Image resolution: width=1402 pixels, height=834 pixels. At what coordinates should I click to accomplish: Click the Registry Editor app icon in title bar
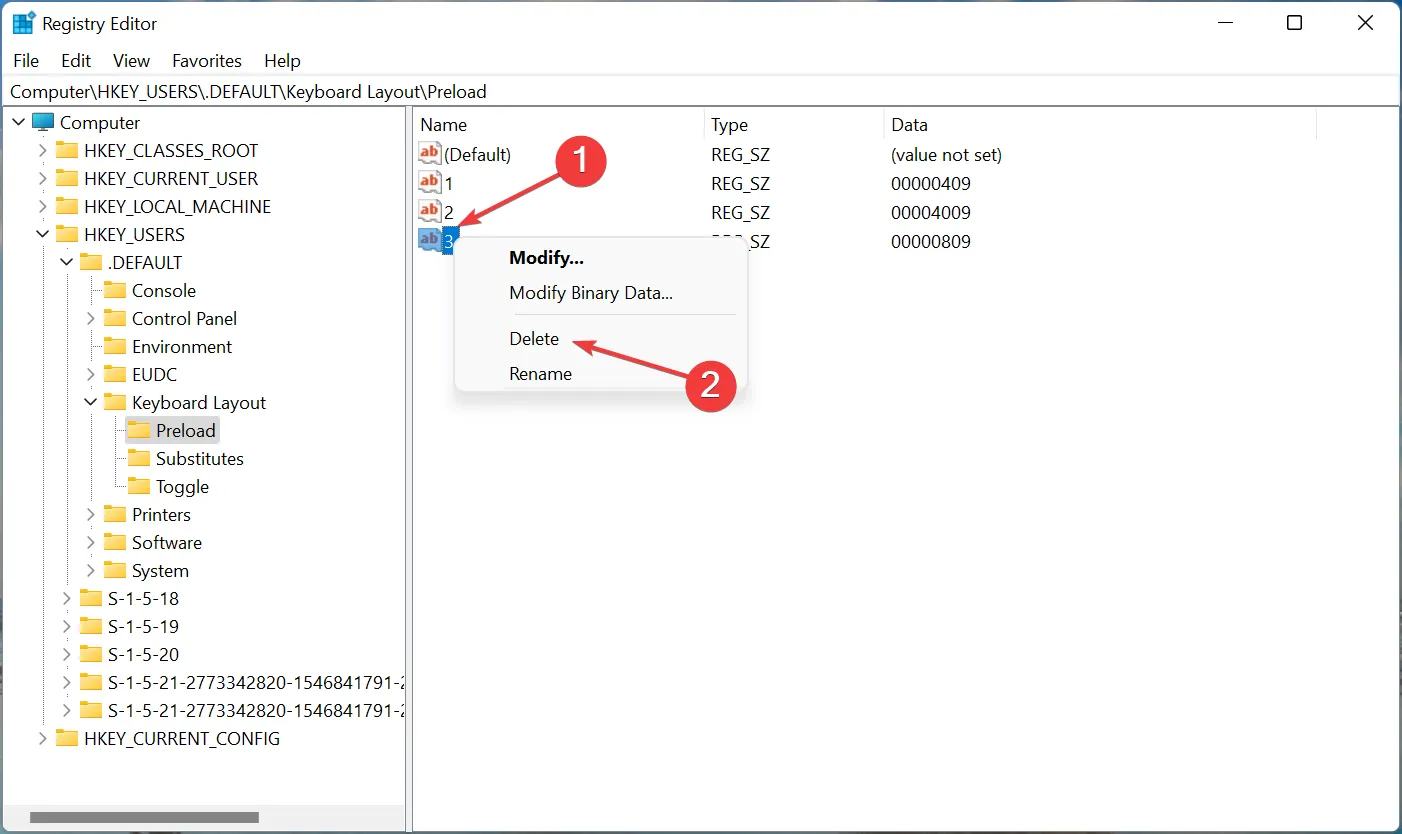23,23
